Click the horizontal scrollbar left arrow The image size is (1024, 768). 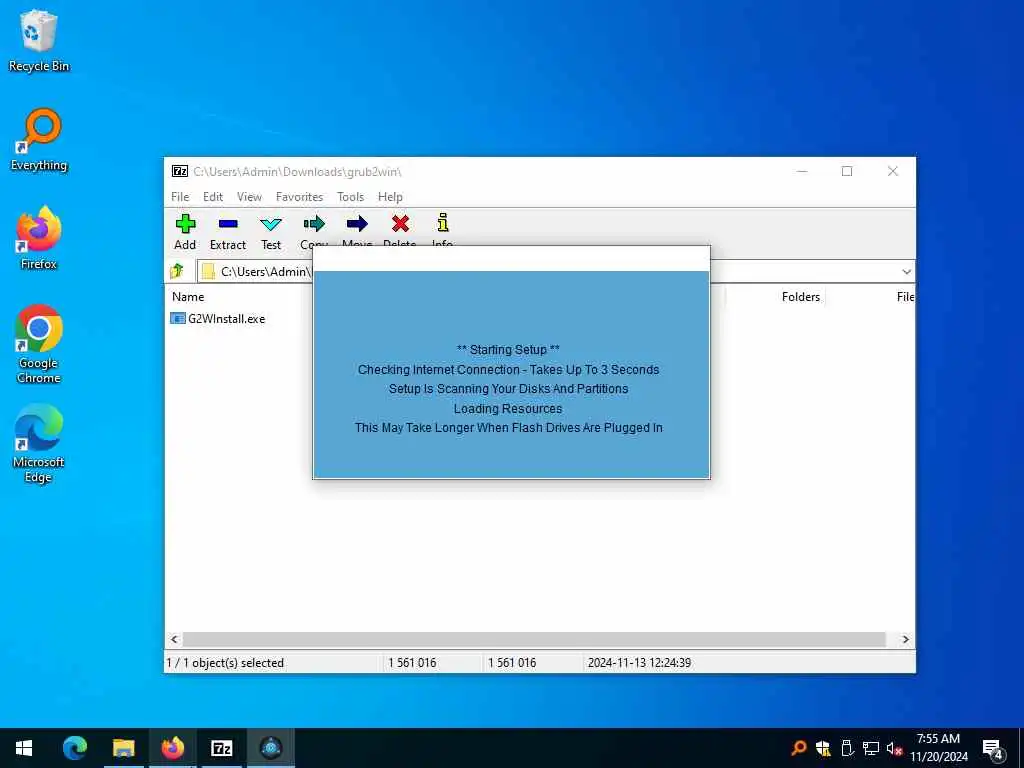point(174,639)
